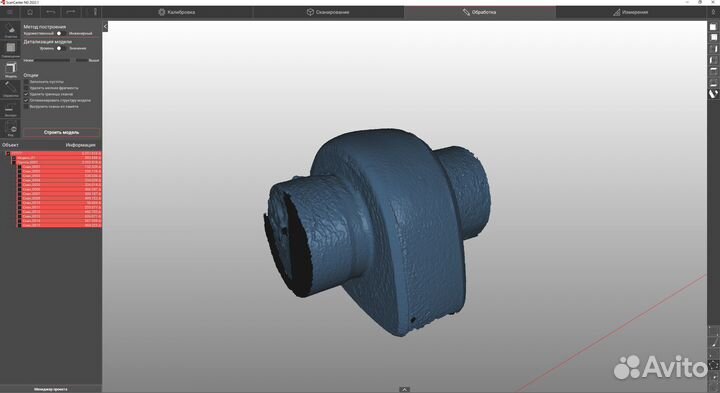
Task: Collapse the Группа_0001 tree node
Action: (x=14, y=162)
